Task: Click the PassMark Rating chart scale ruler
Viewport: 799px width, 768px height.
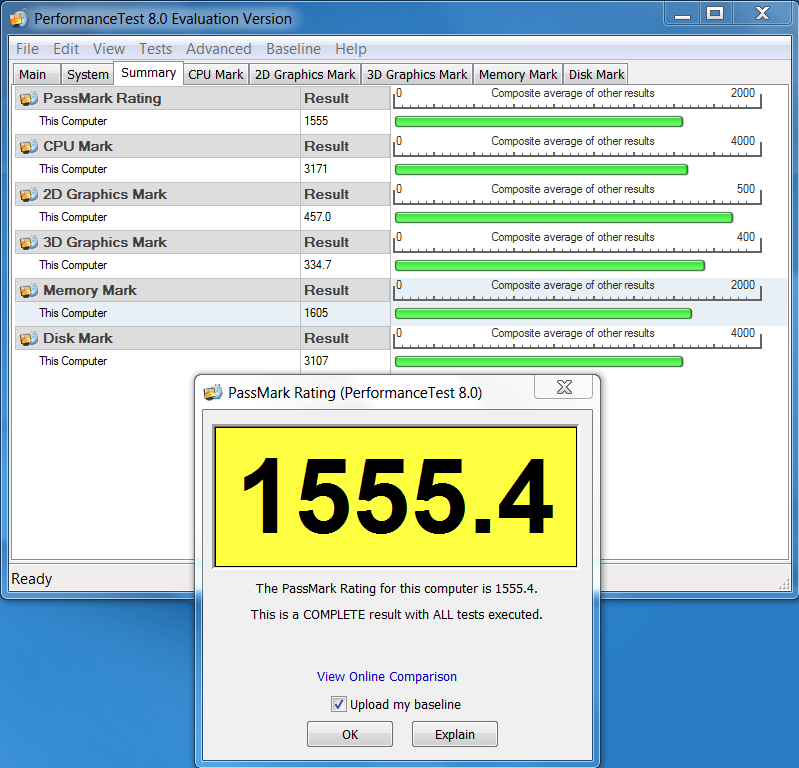Action: (x=577, y=98)
